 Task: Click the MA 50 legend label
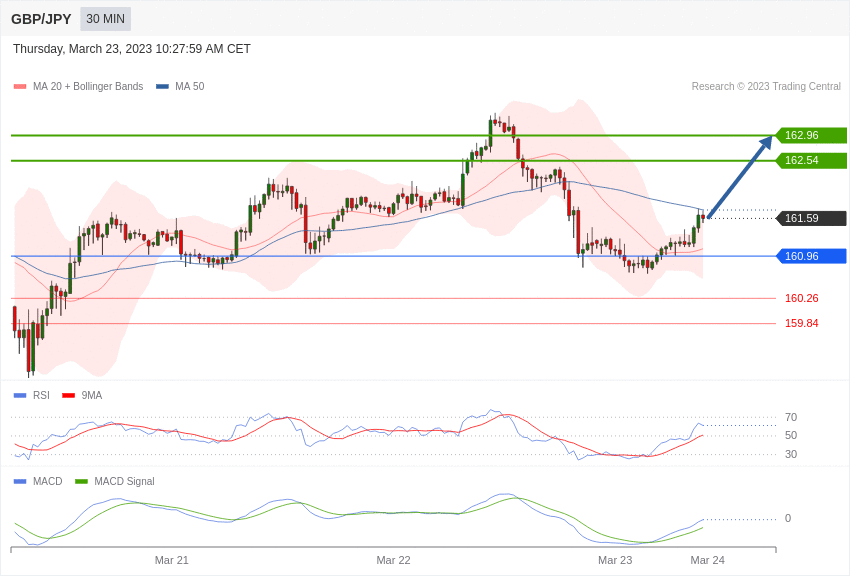point(190,86)
